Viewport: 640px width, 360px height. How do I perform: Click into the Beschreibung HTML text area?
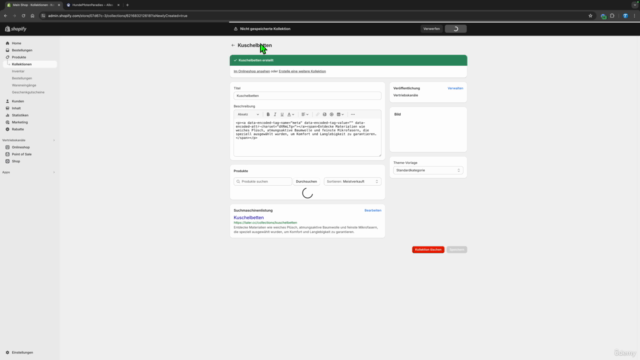(307, 137)
